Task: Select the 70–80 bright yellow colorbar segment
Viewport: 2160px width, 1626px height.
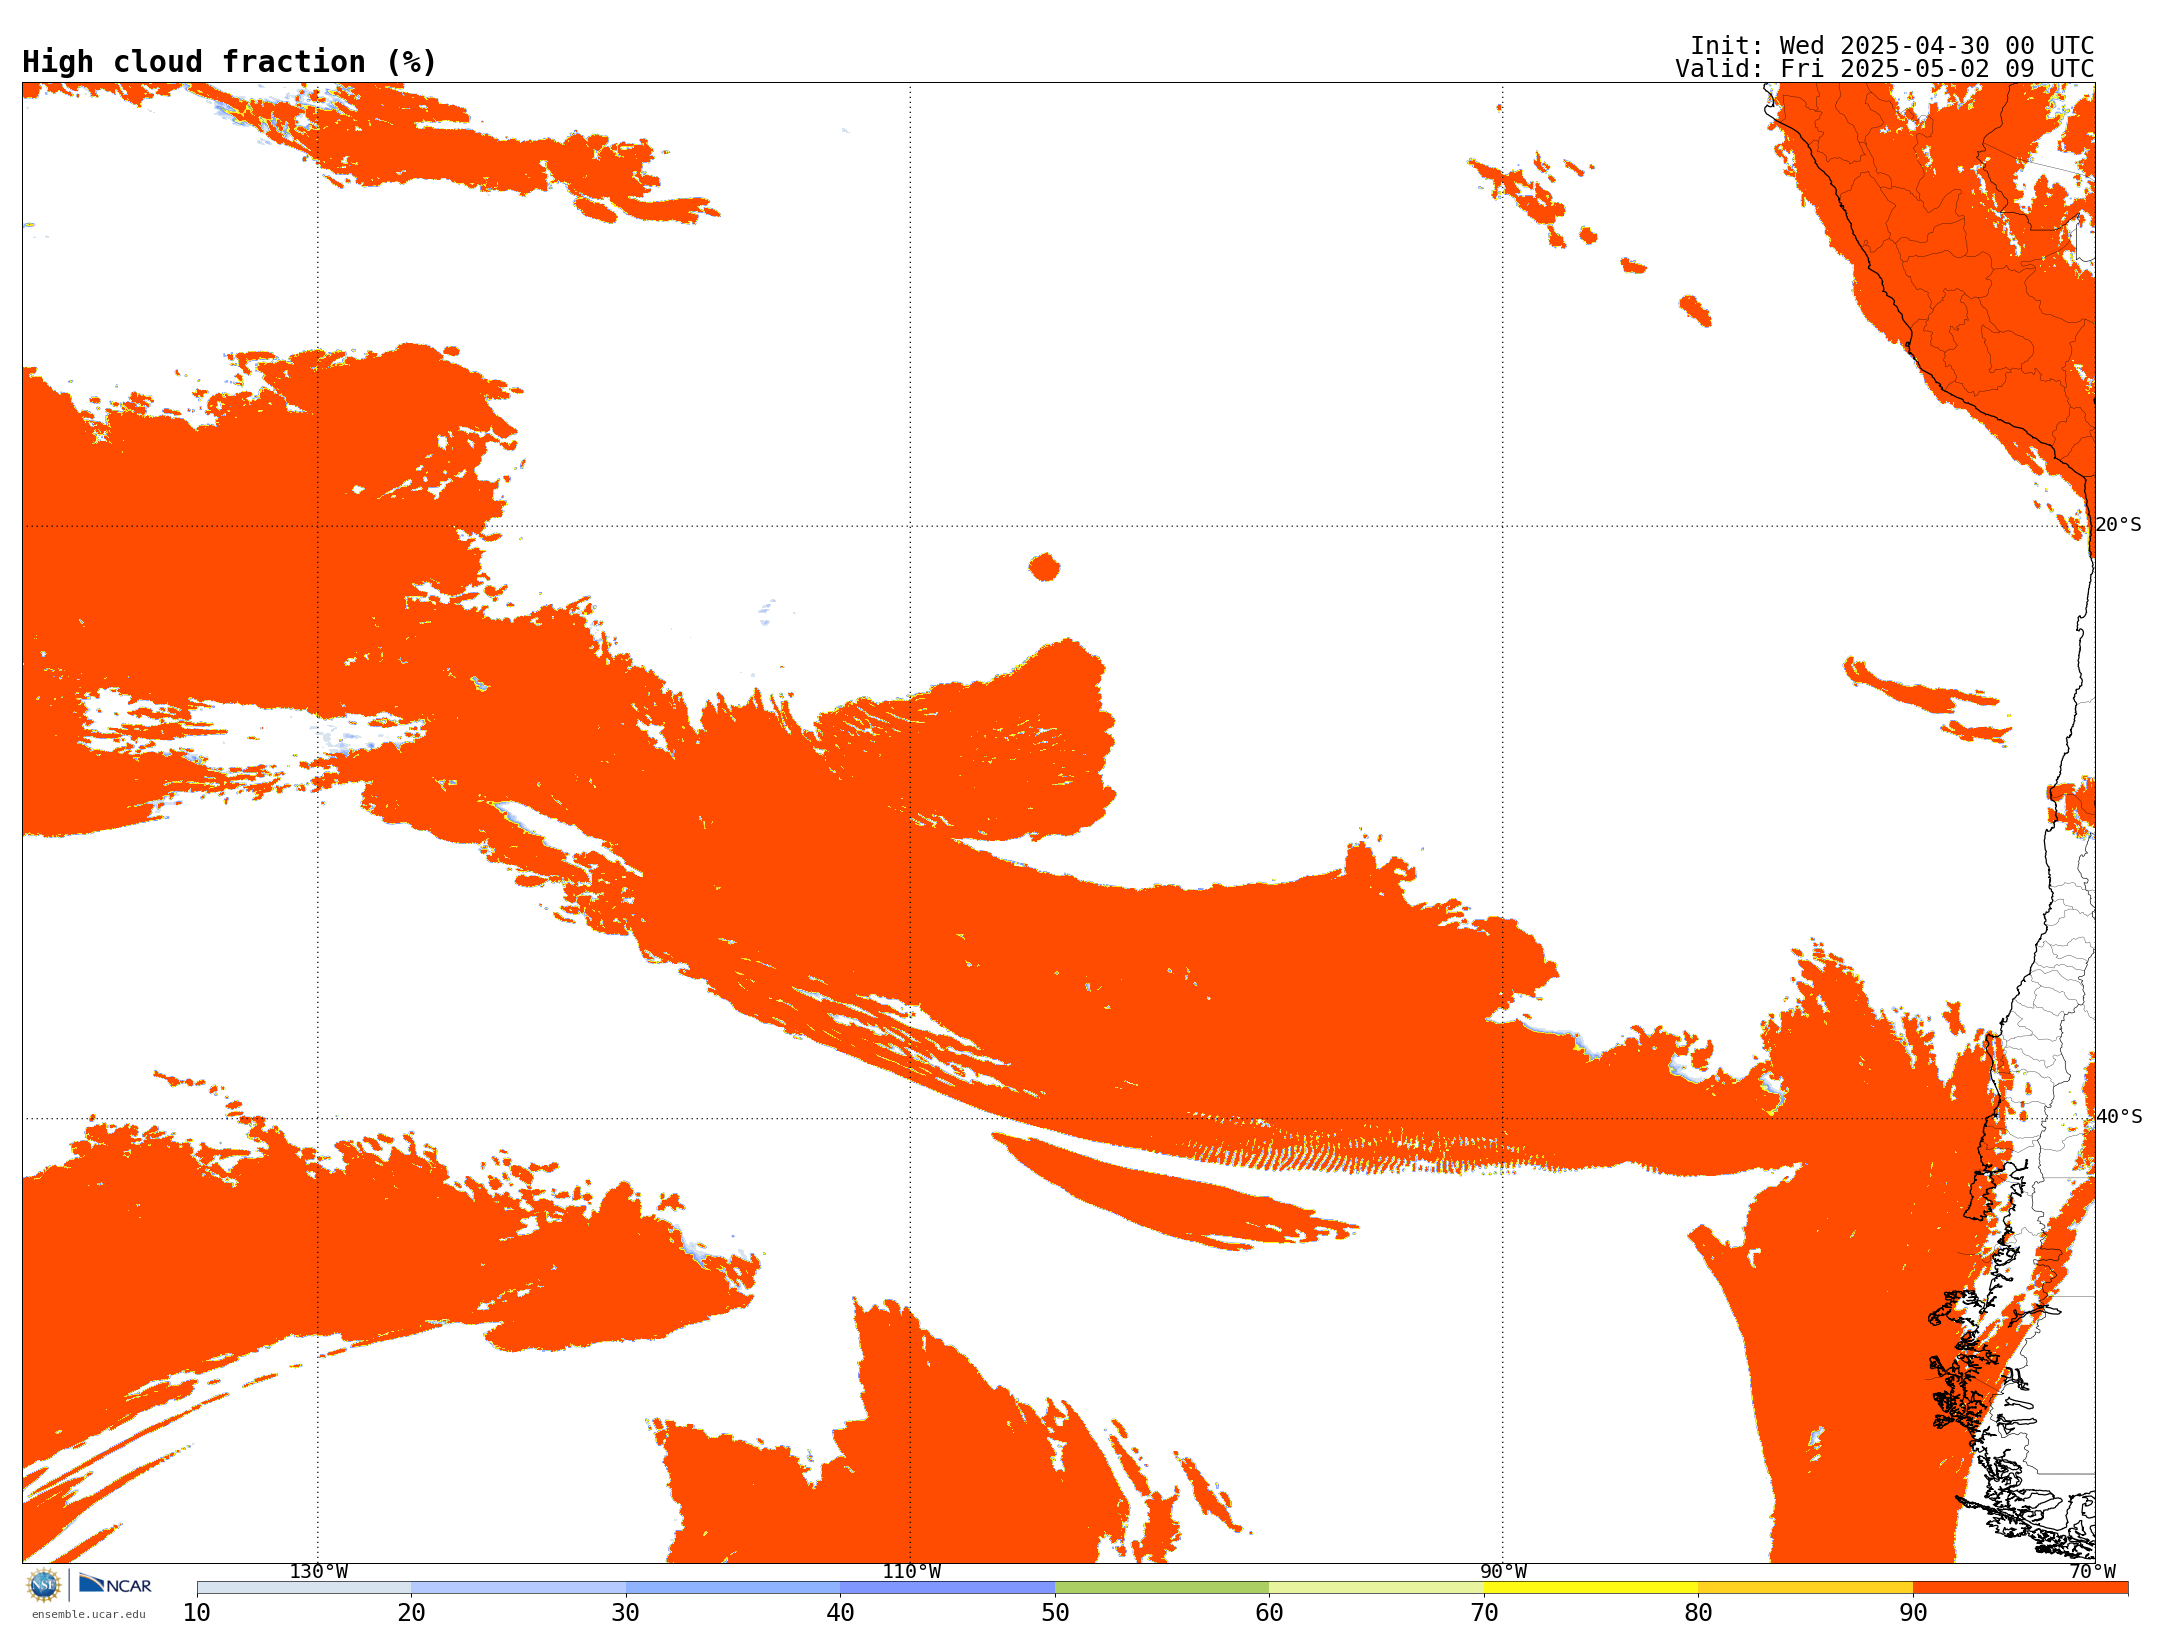Action: pos(1591,1588)
